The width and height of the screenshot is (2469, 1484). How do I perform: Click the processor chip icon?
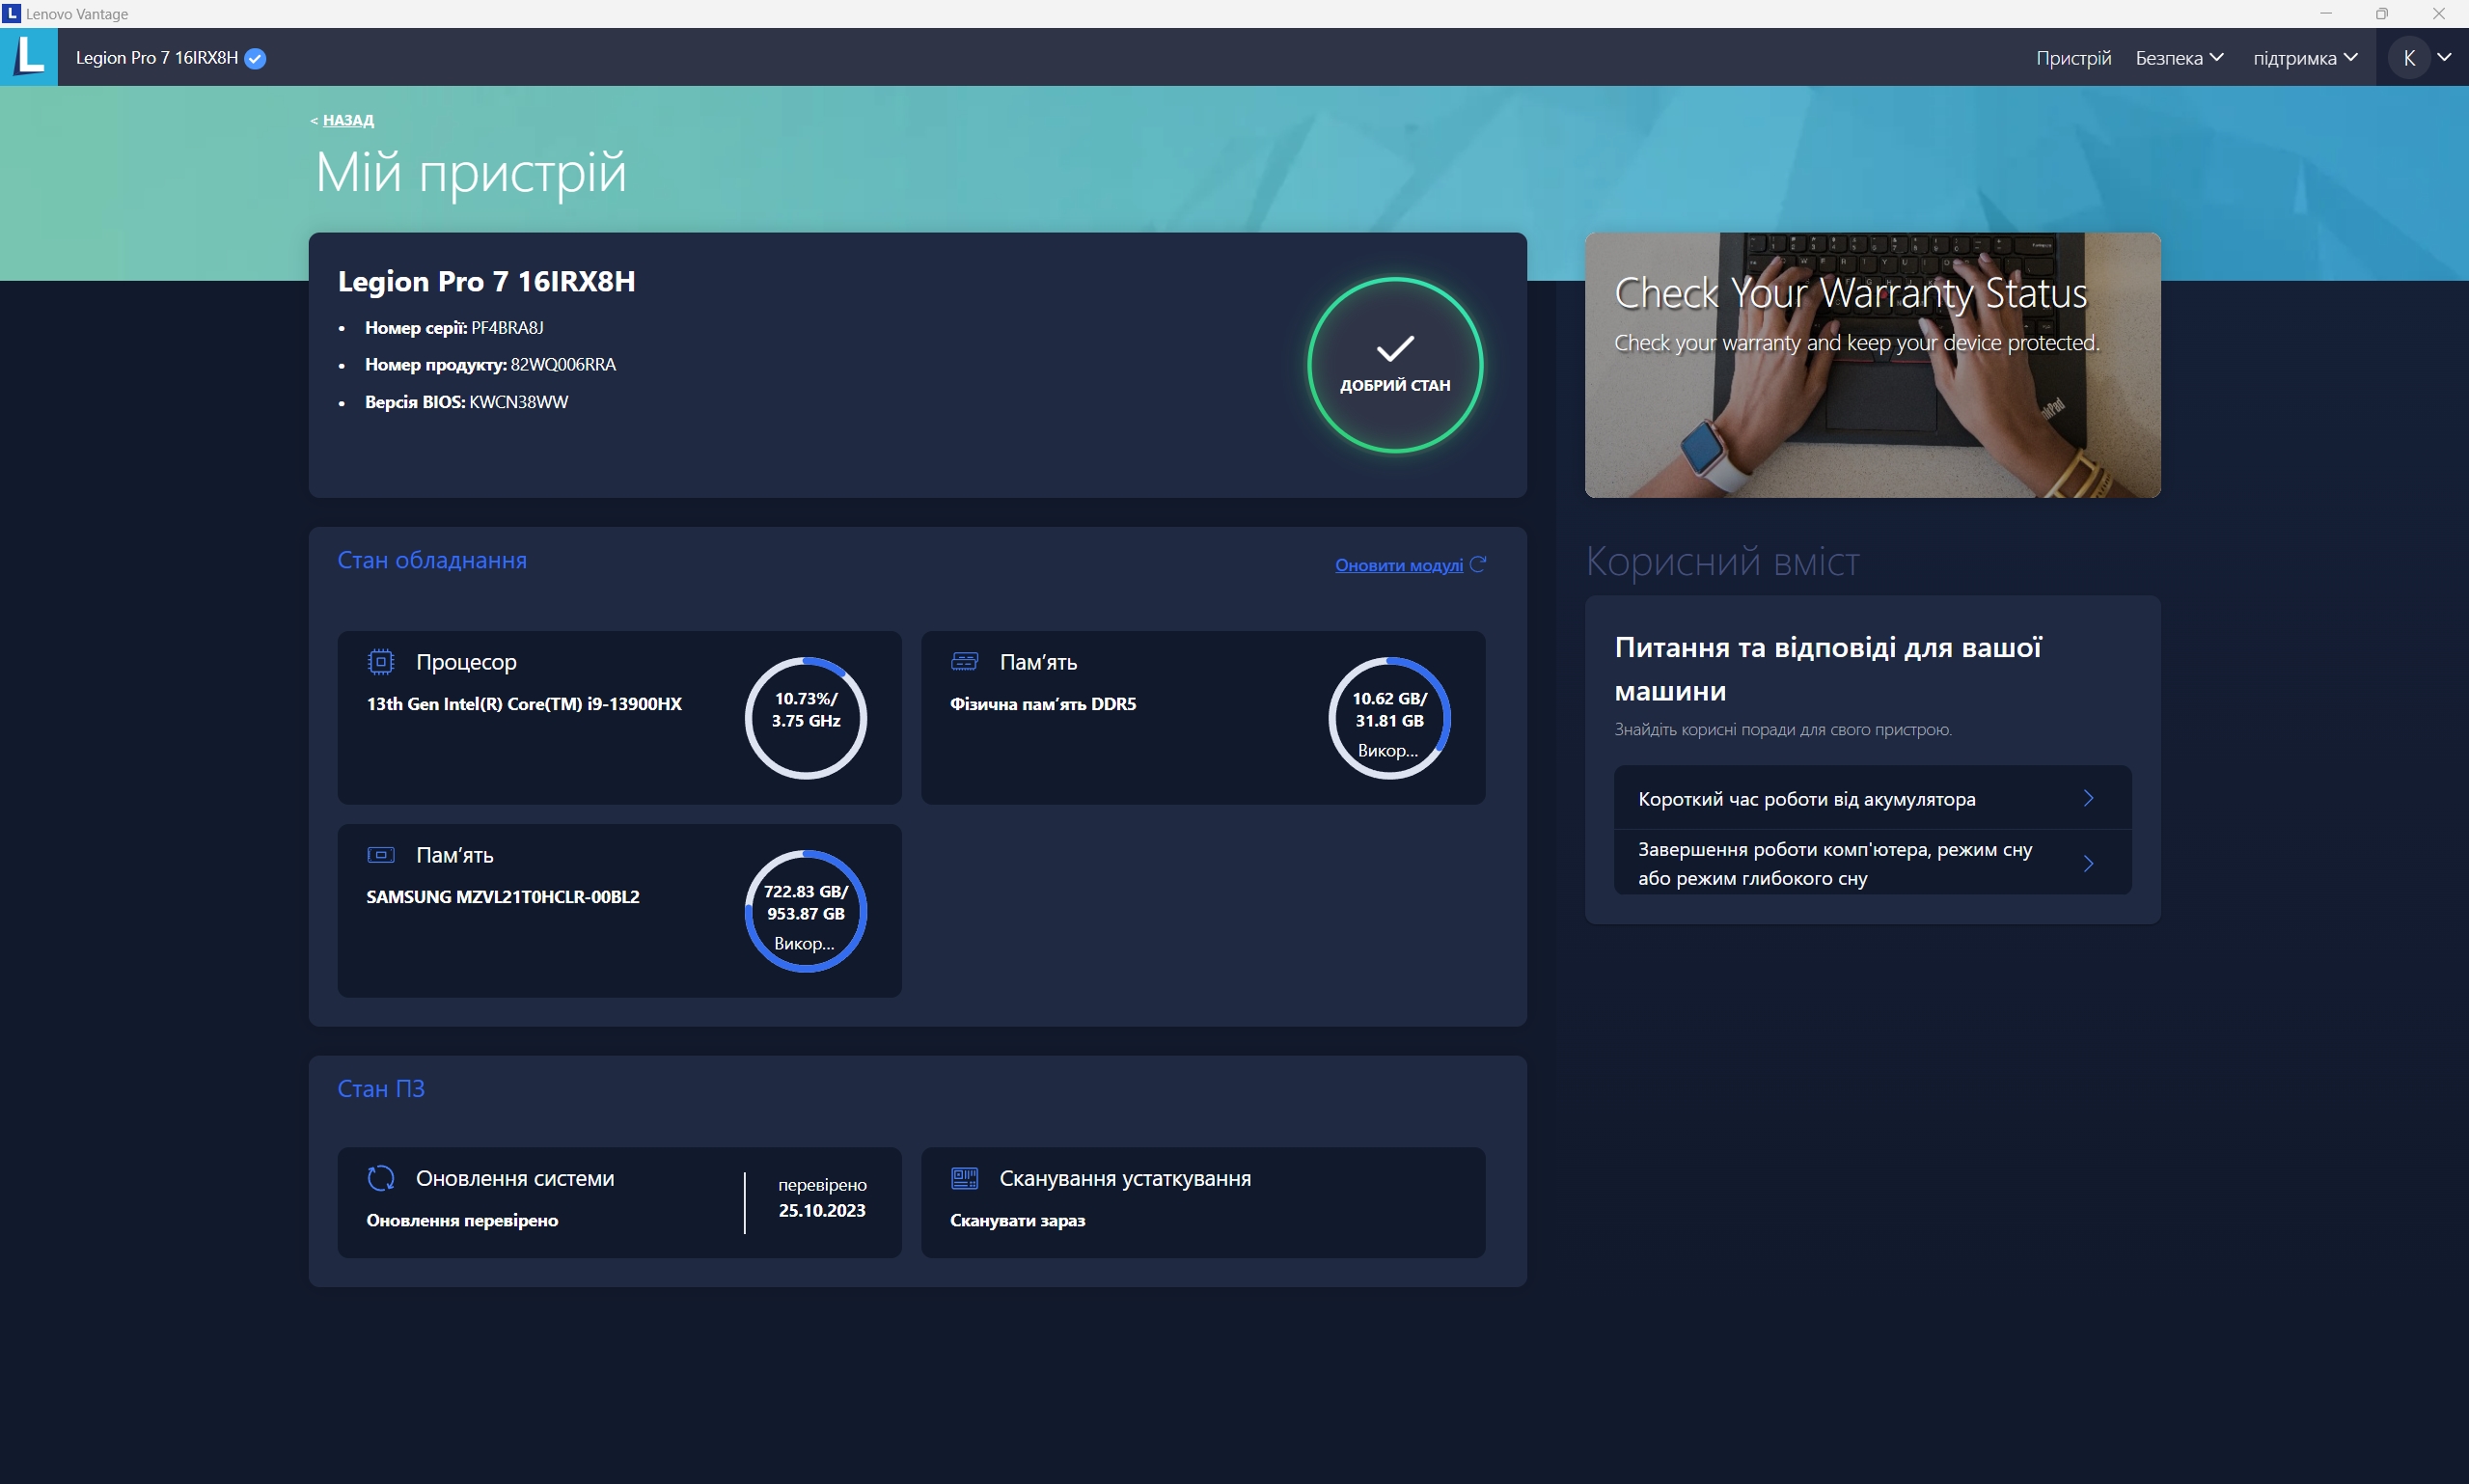381,661
